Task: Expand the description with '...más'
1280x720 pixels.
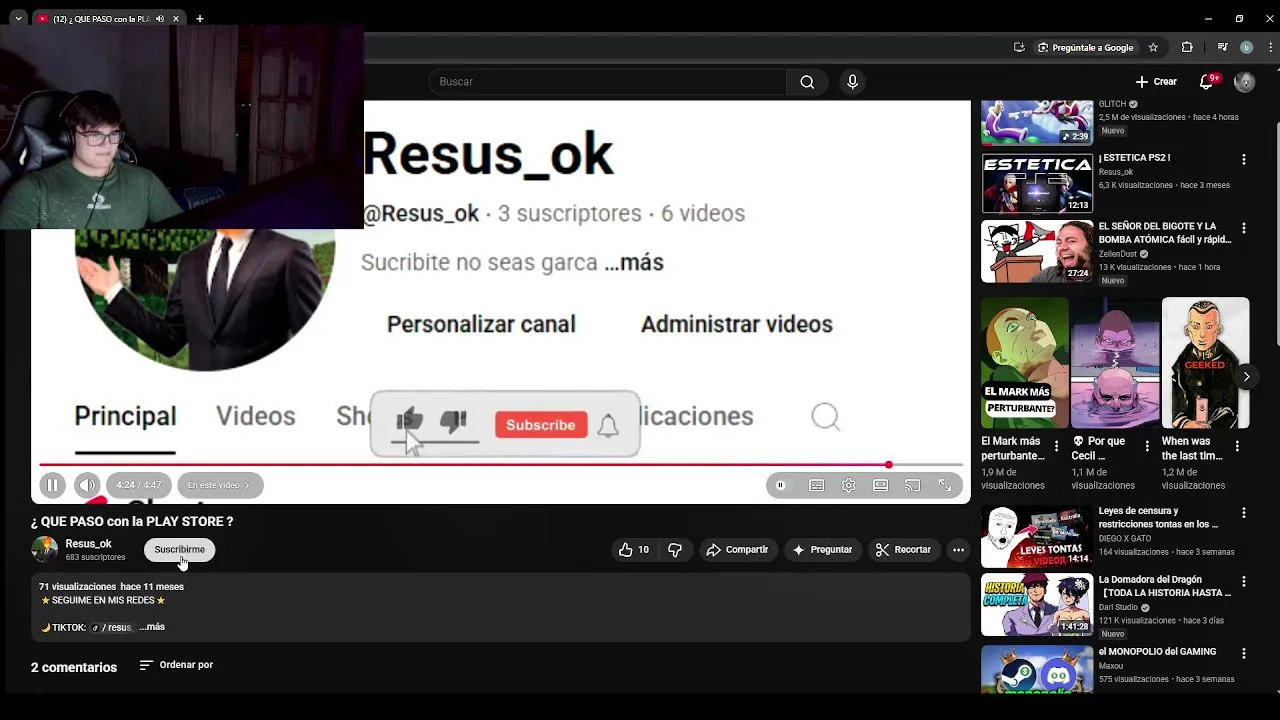Action: pyautogui.click(x=152, y=627)
